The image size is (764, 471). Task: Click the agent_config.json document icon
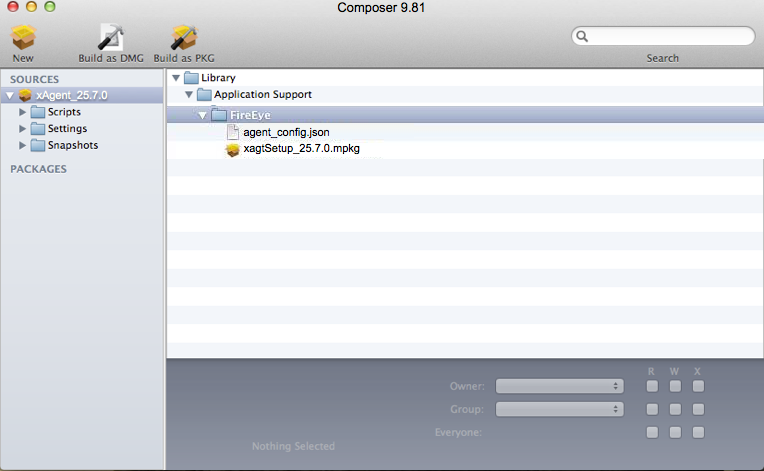pos(233,132)
